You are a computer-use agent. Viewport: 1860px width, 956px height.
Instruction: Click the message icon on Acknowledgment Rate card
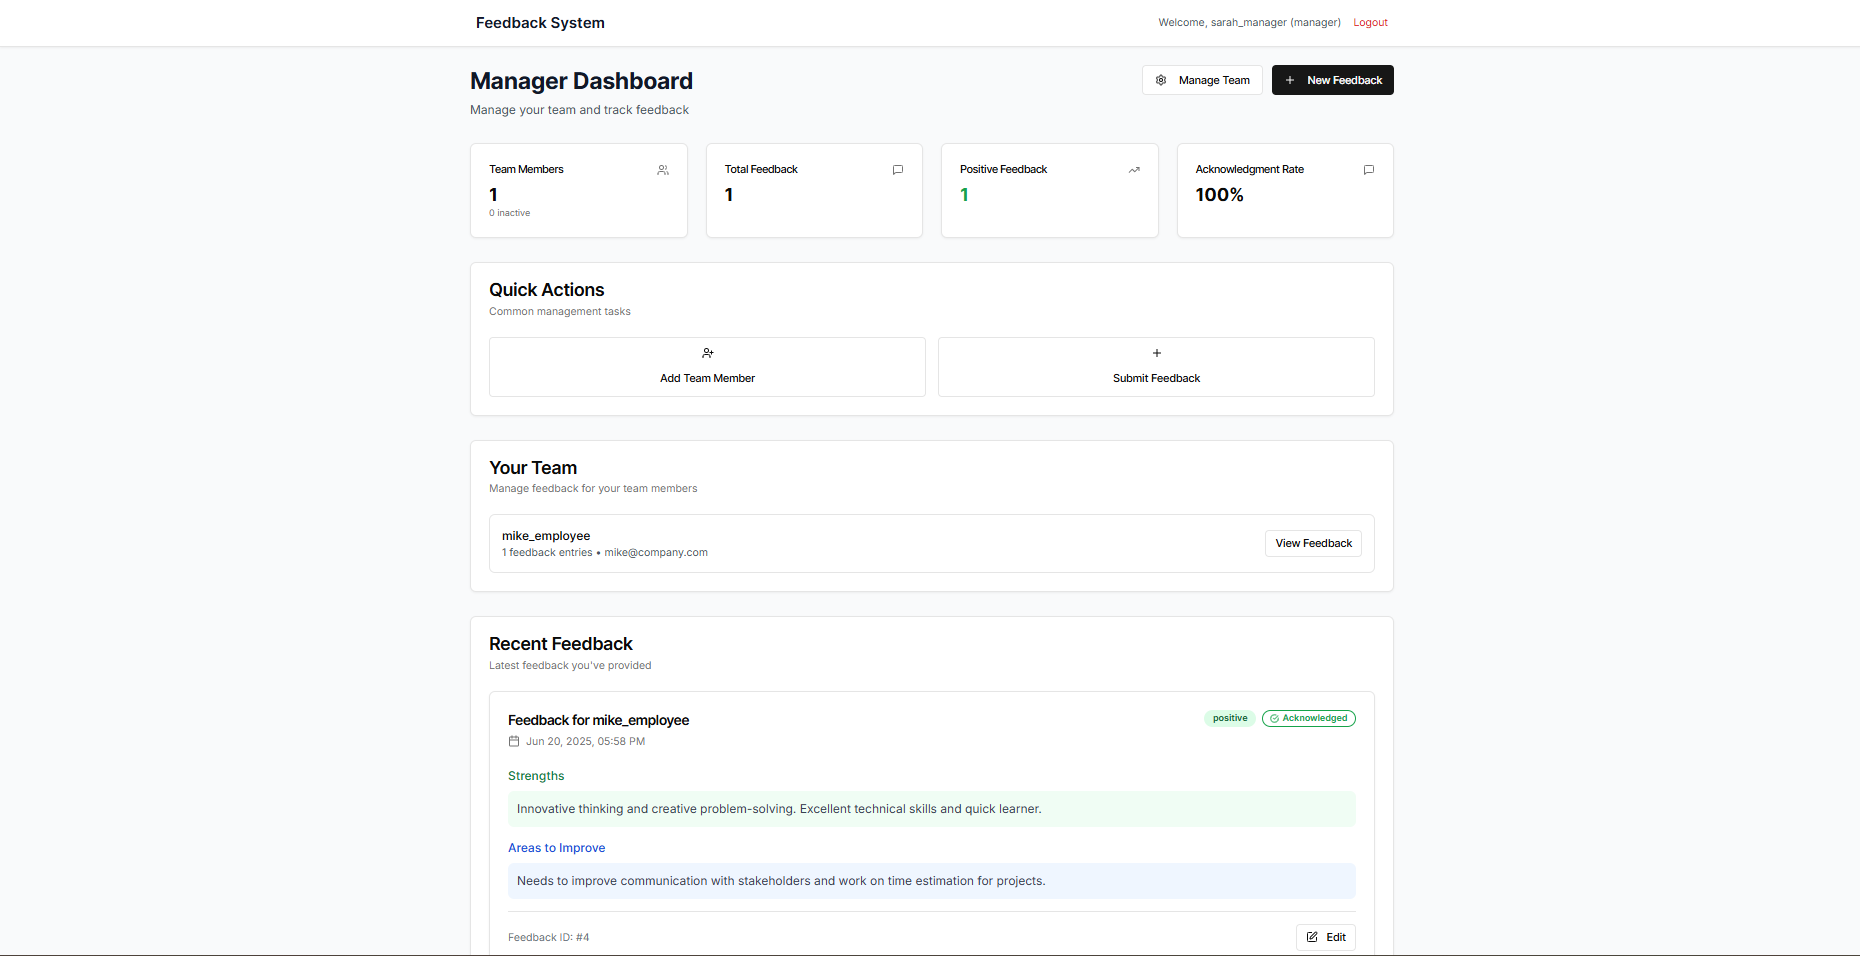point(1369,170)
